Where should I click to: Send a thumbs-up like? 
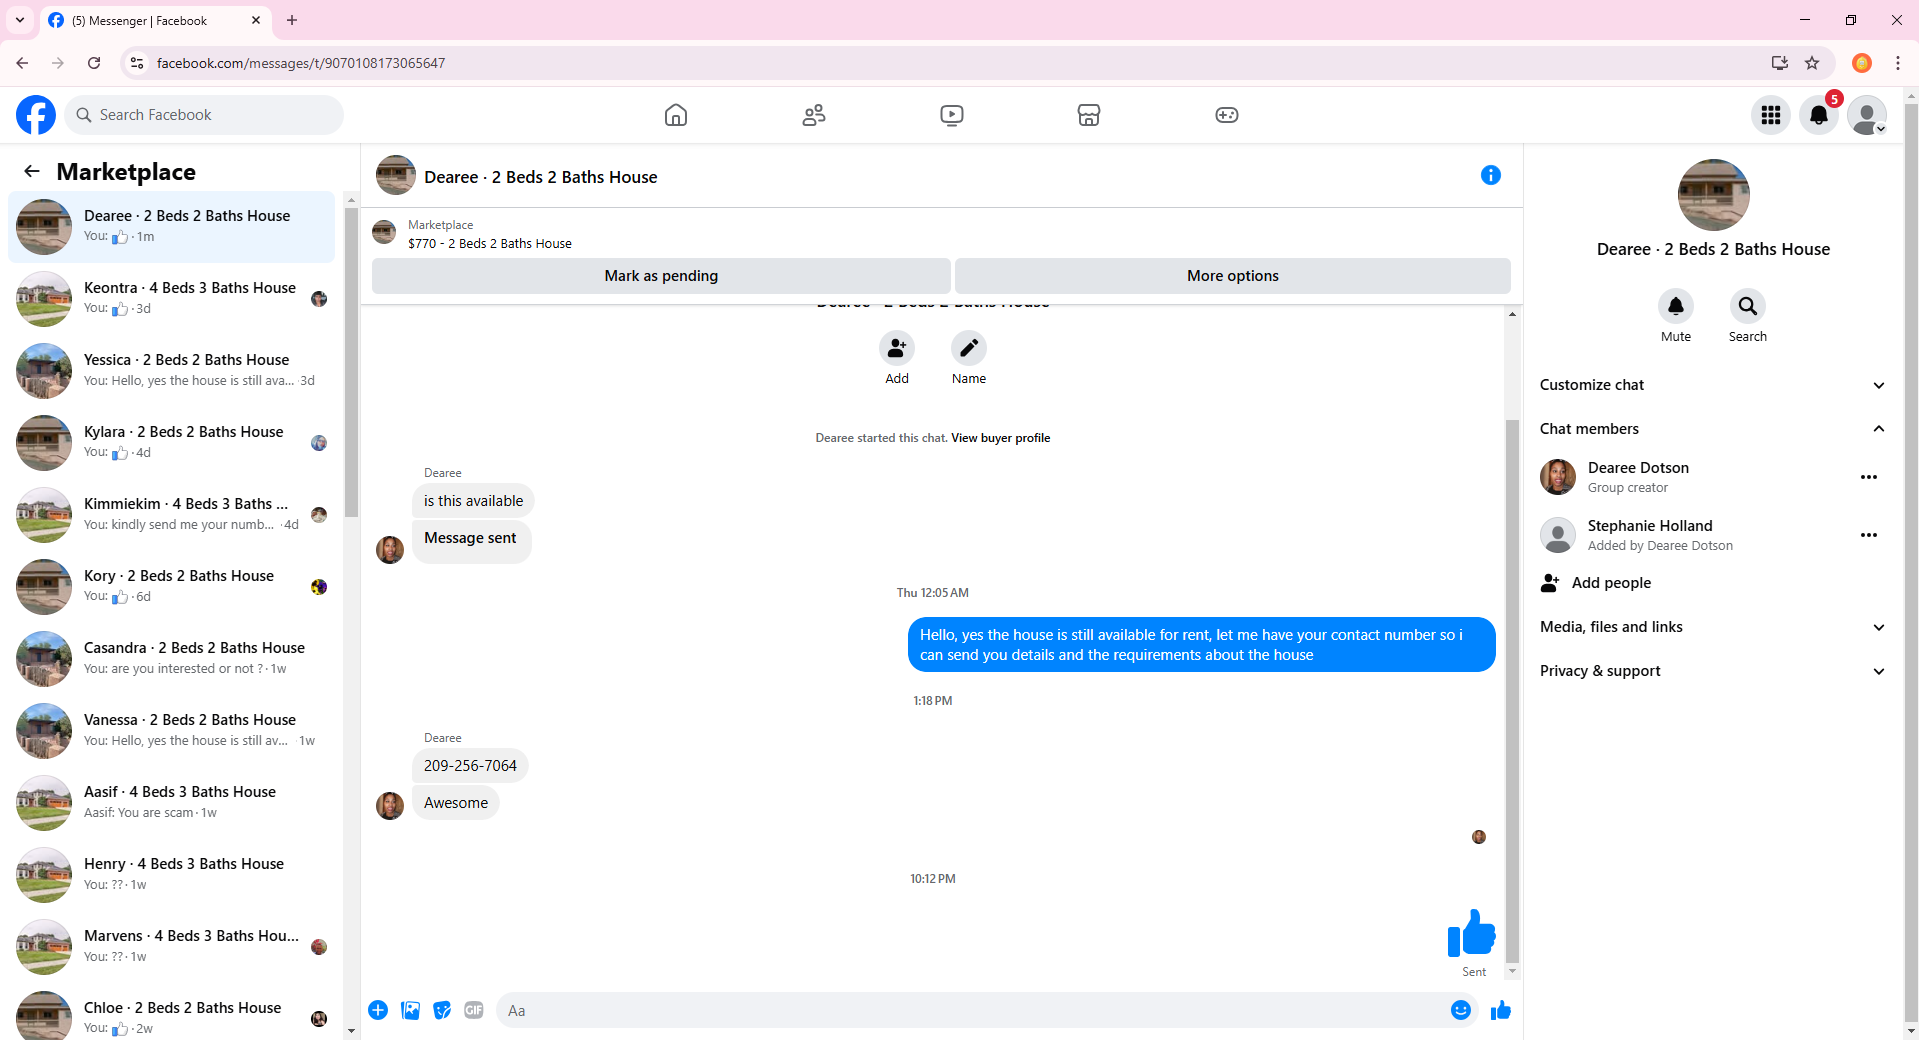1501,1010
